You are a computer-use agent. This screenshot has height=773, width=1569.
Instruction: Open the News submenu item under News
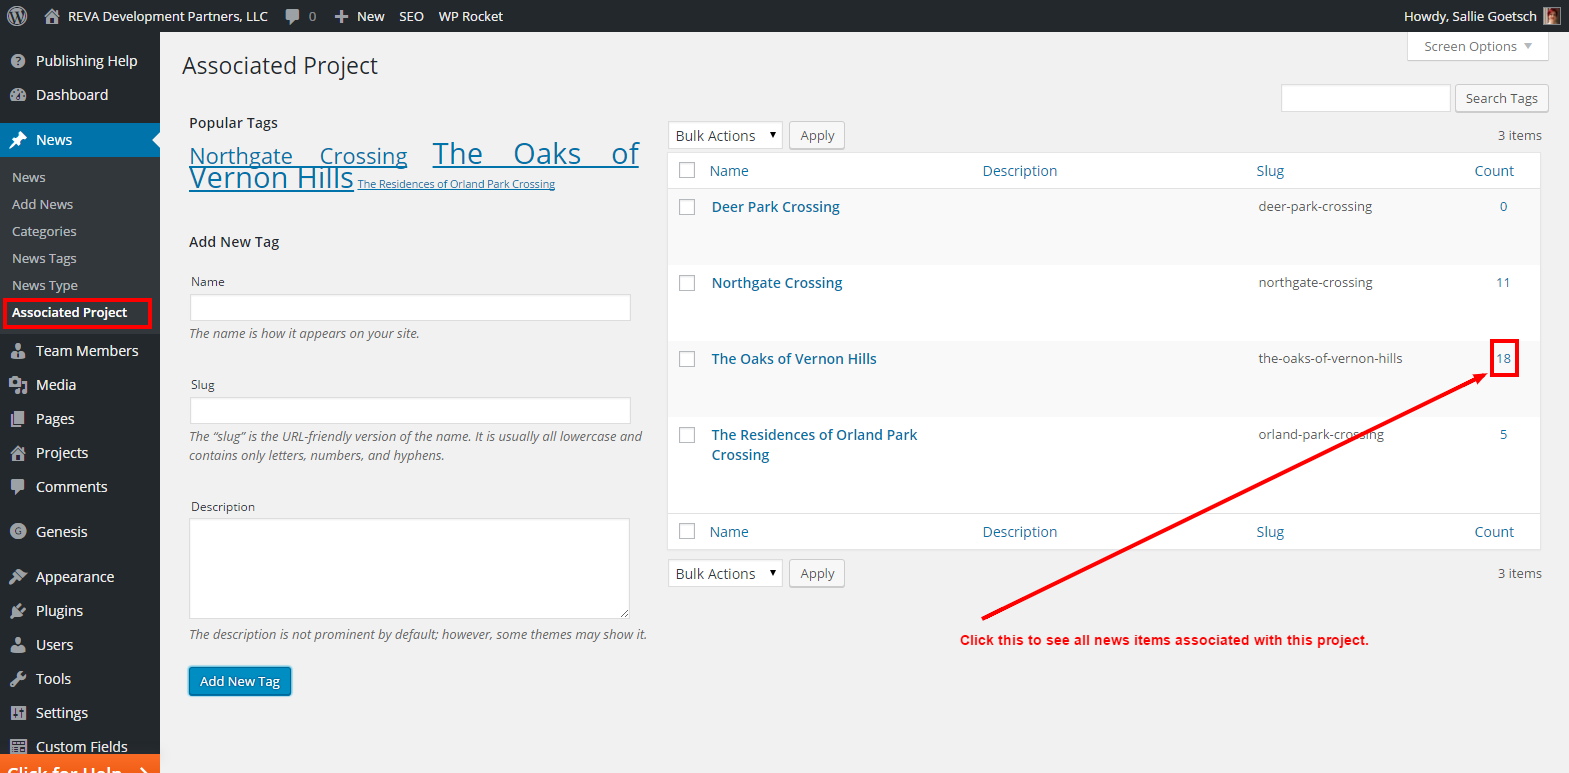click(x=29, y=177)
